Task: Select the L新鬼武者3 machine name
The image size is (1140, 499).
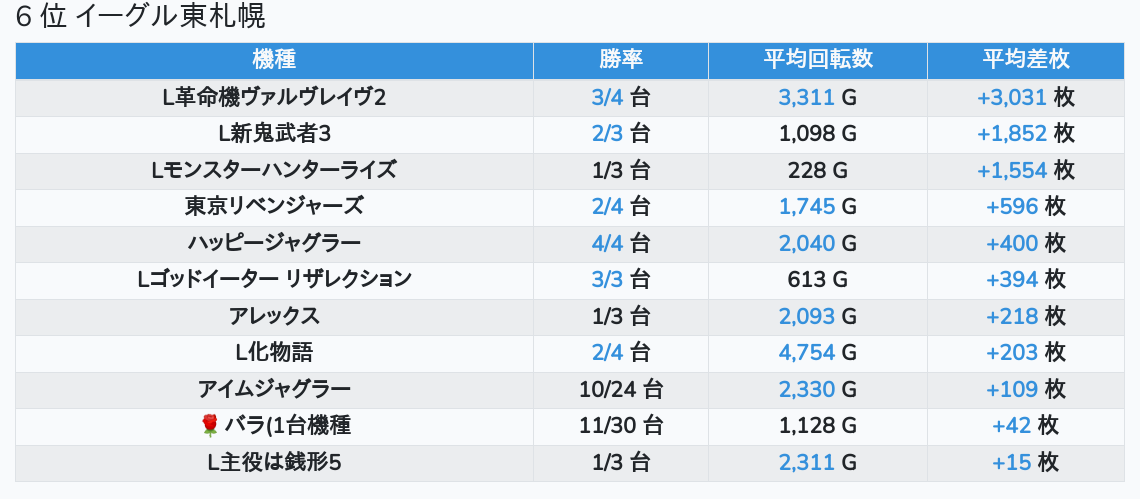Action: (x=274, y=133)
